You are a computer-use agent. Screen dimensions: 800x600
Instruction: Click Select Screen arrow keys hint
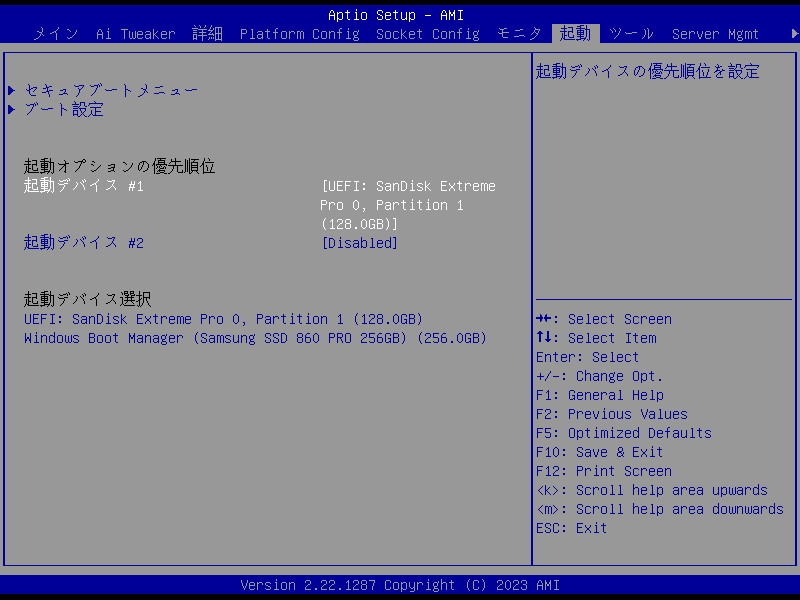604,319
